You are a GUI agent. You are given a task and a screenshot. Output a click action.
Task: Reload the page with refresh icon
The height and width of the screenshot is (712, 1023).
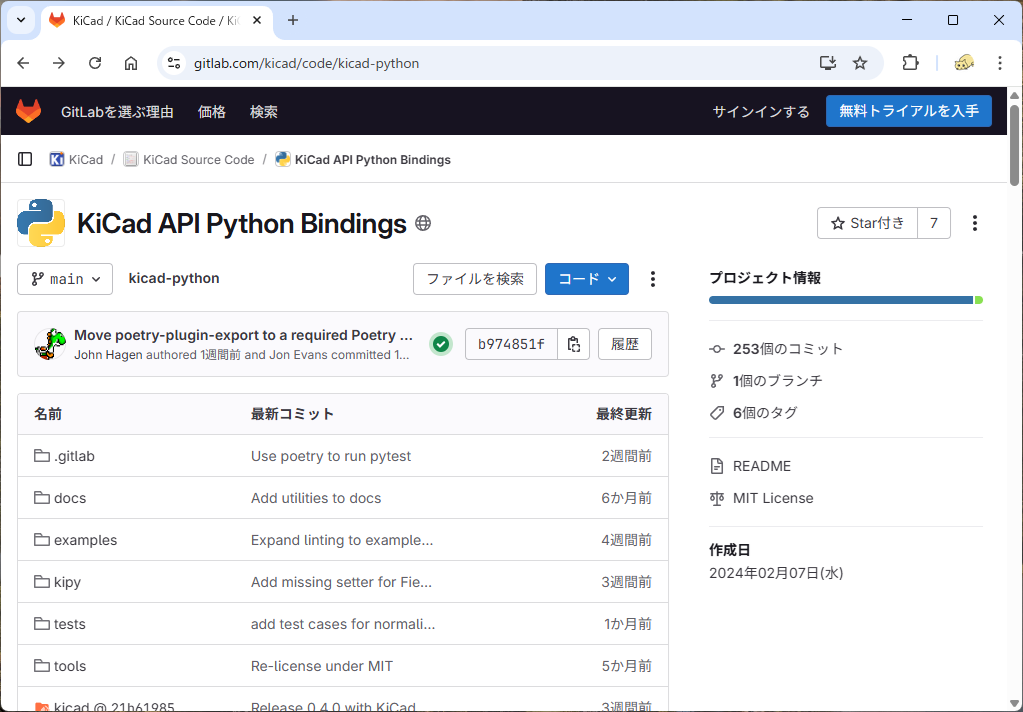[95, 63]
